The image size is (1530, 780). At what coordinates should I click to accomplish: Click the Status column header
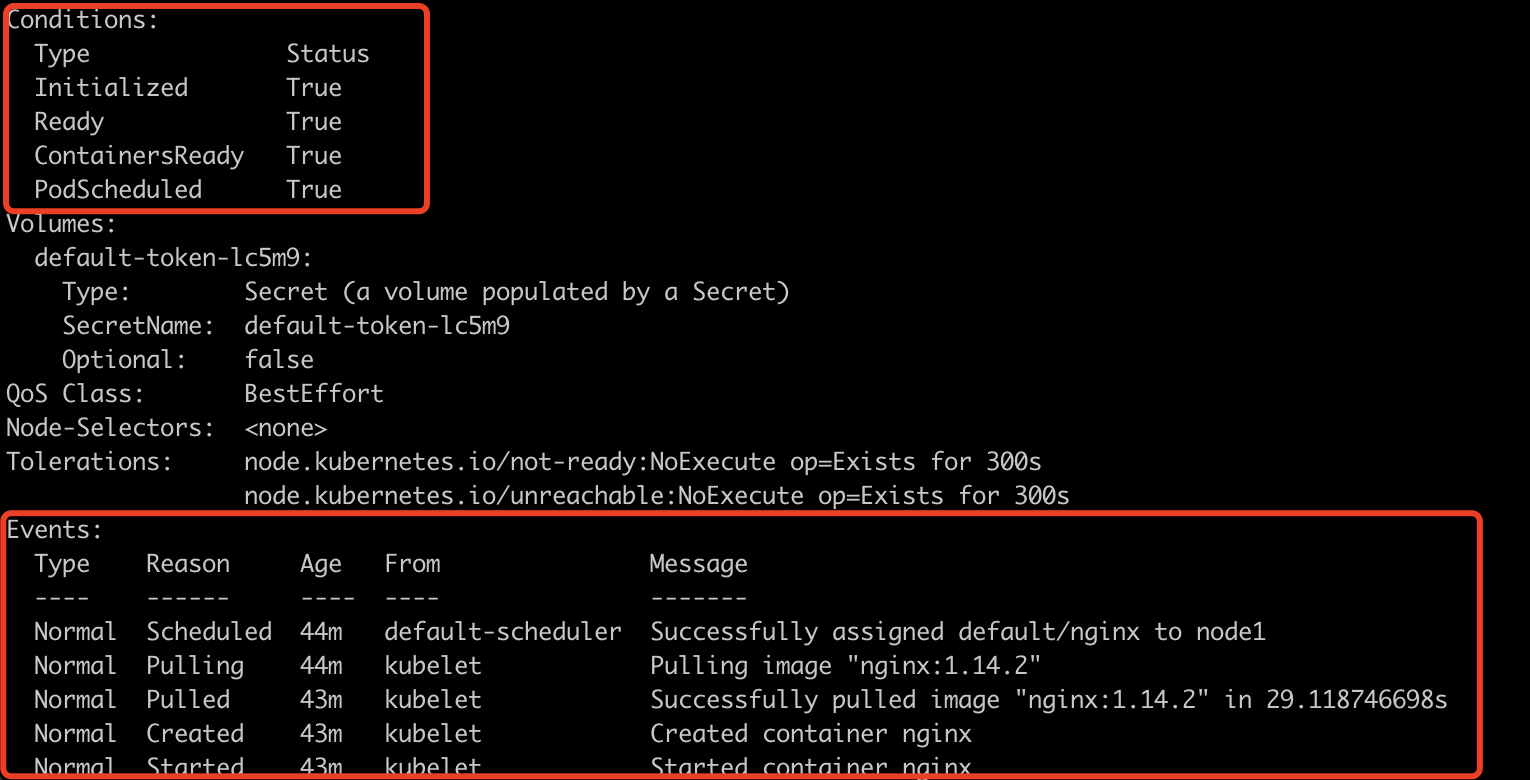point(328,54)
